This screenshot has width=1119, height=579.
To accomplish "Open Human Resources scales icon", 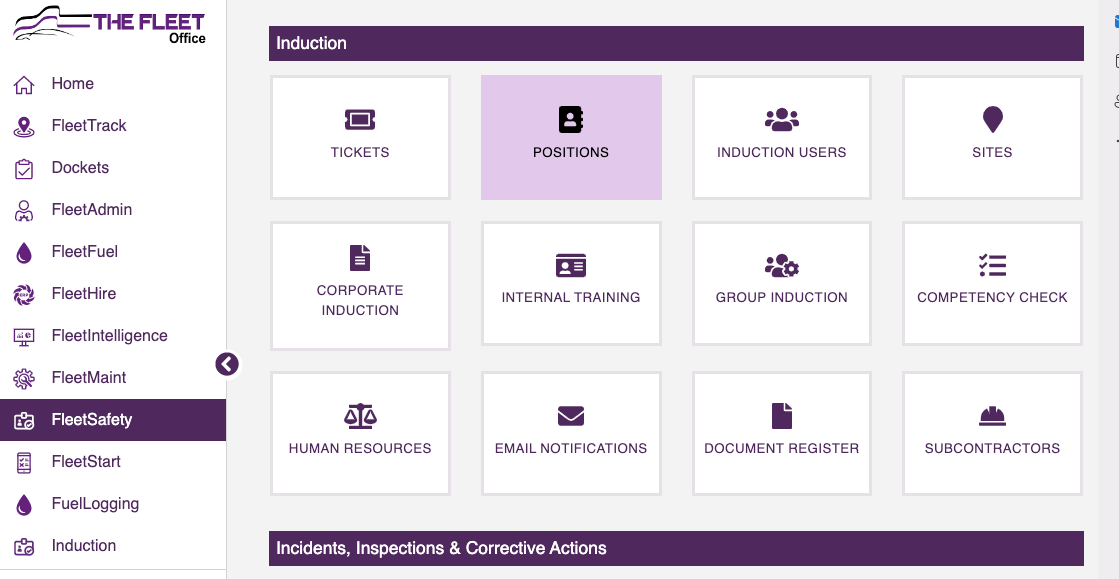I will point(360,416).
